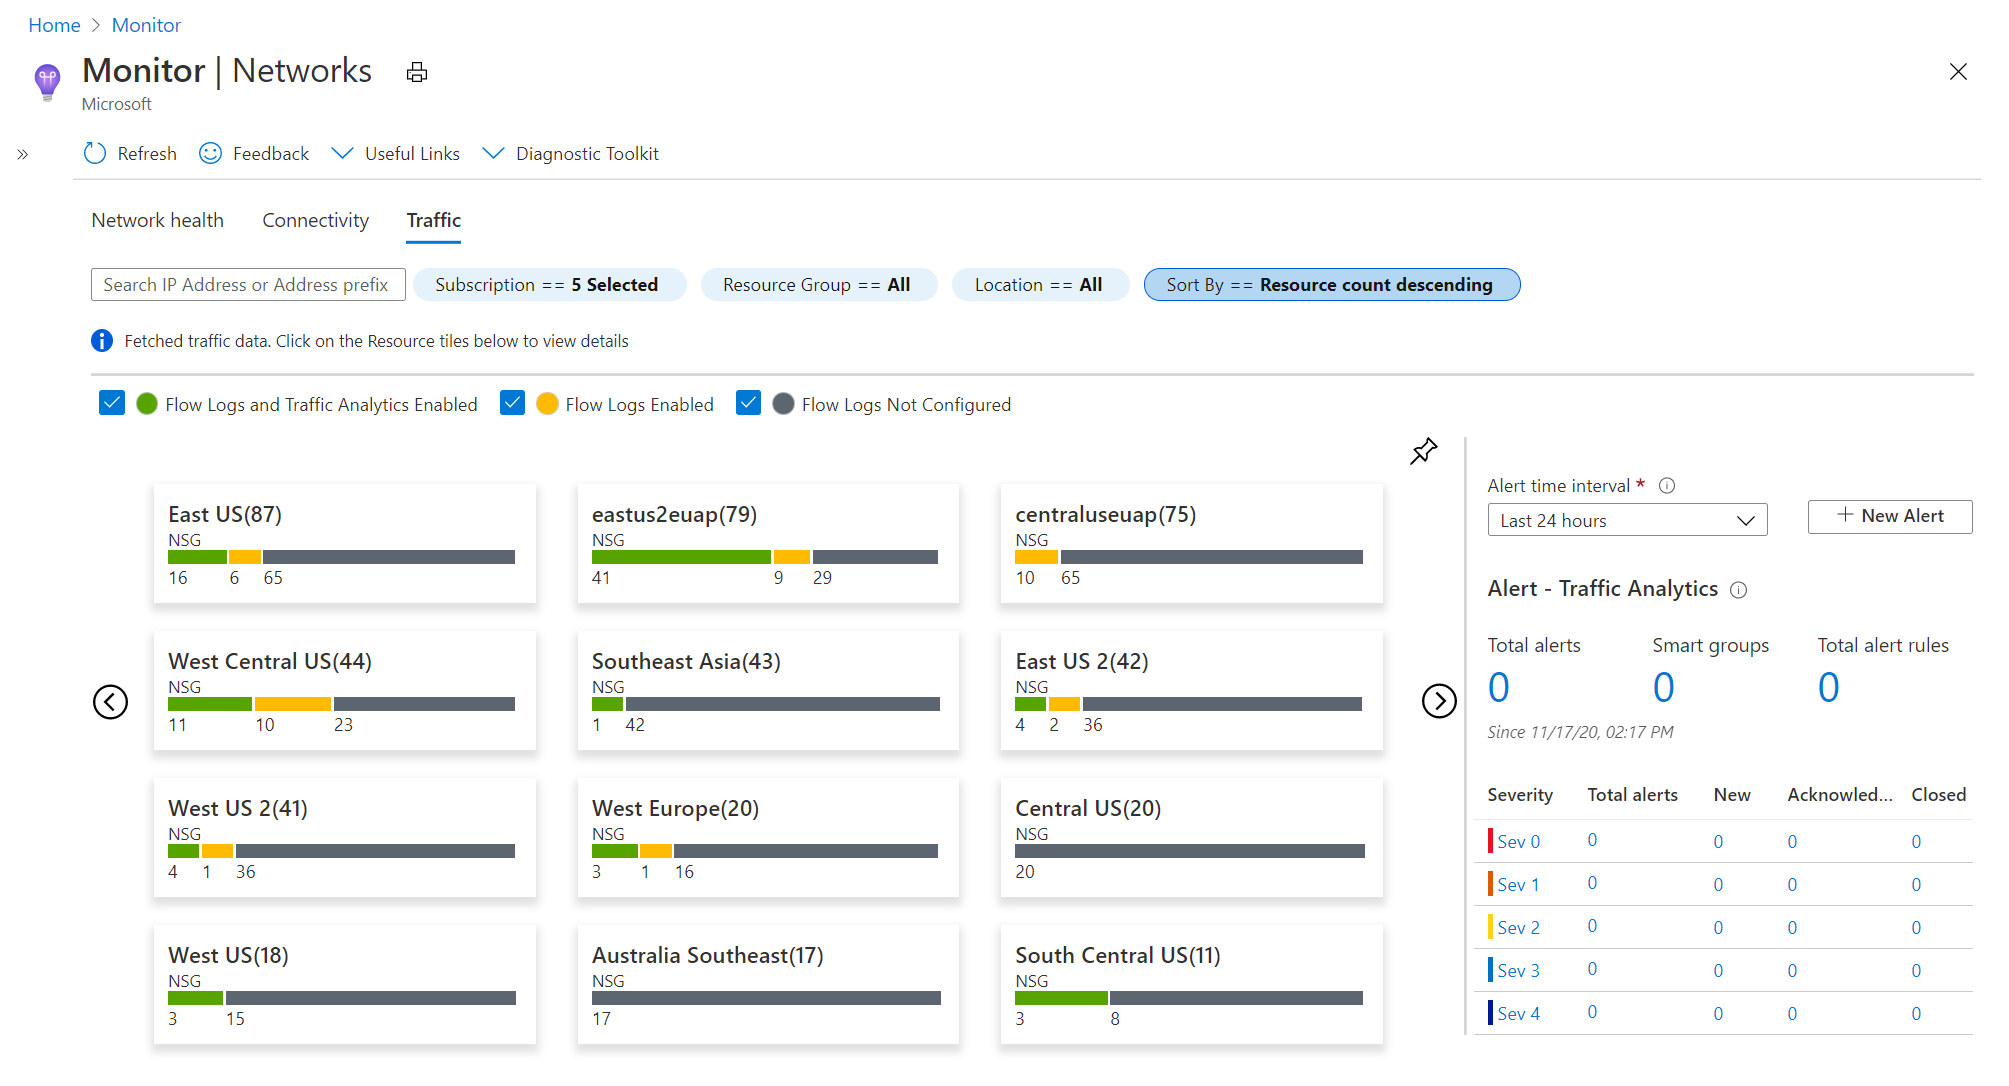Uncheck Flow Logs and Traffic Analytics Enabled
Image resolution: width=2009 pixels, height=1086 pixels.
click(112, 403)
